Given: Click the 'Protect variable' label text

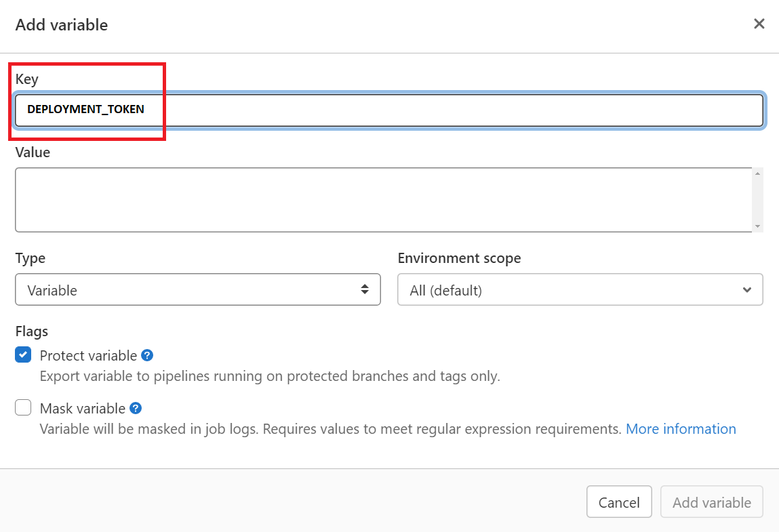Looking at the screenshot, I should (x=88, y=355).
